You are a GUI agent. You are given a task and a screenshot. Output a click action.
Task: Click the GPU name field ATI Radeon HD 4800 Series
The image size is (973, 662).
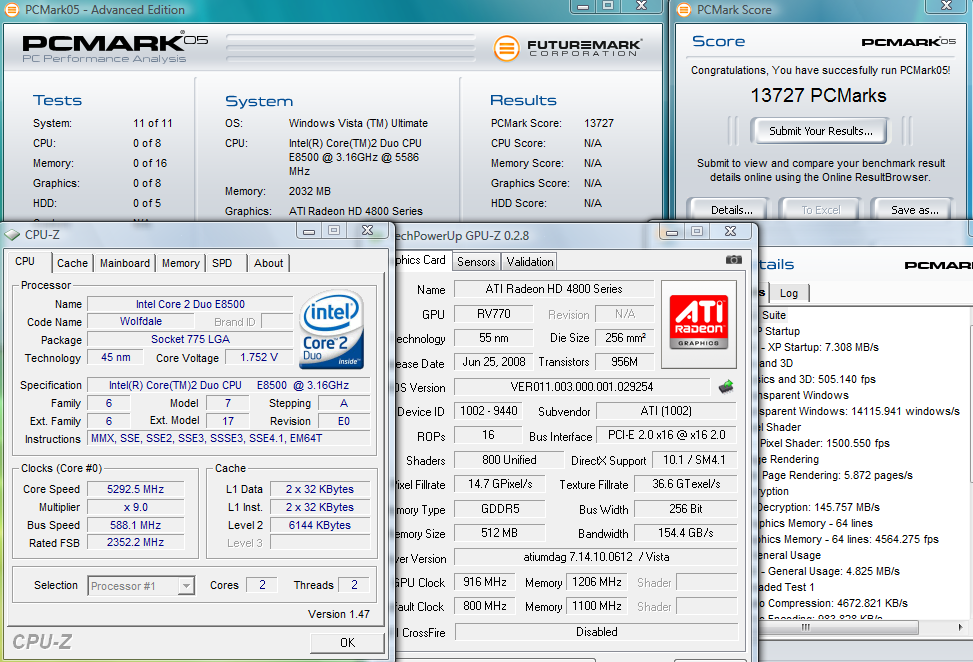click(x=554, y=289)
